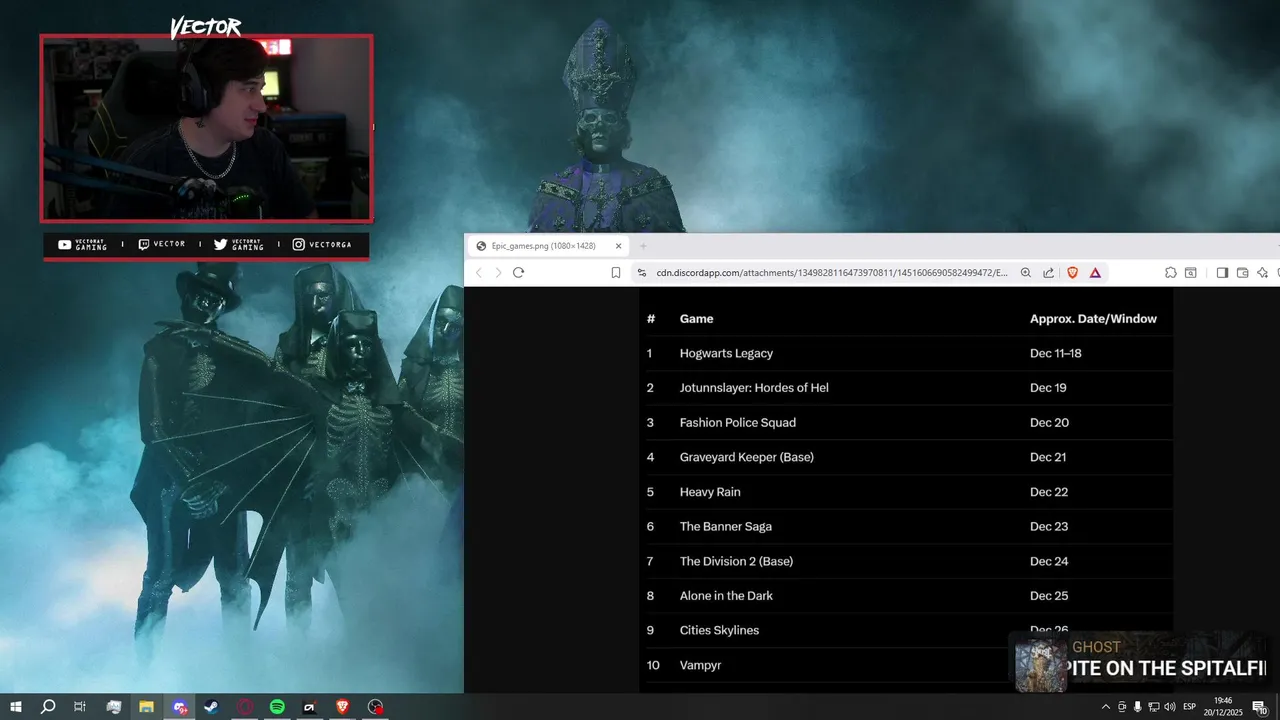Screen dimensions: 1280x720
Task: Click the microphone tray icon
Action: [x=1137, y=707]
